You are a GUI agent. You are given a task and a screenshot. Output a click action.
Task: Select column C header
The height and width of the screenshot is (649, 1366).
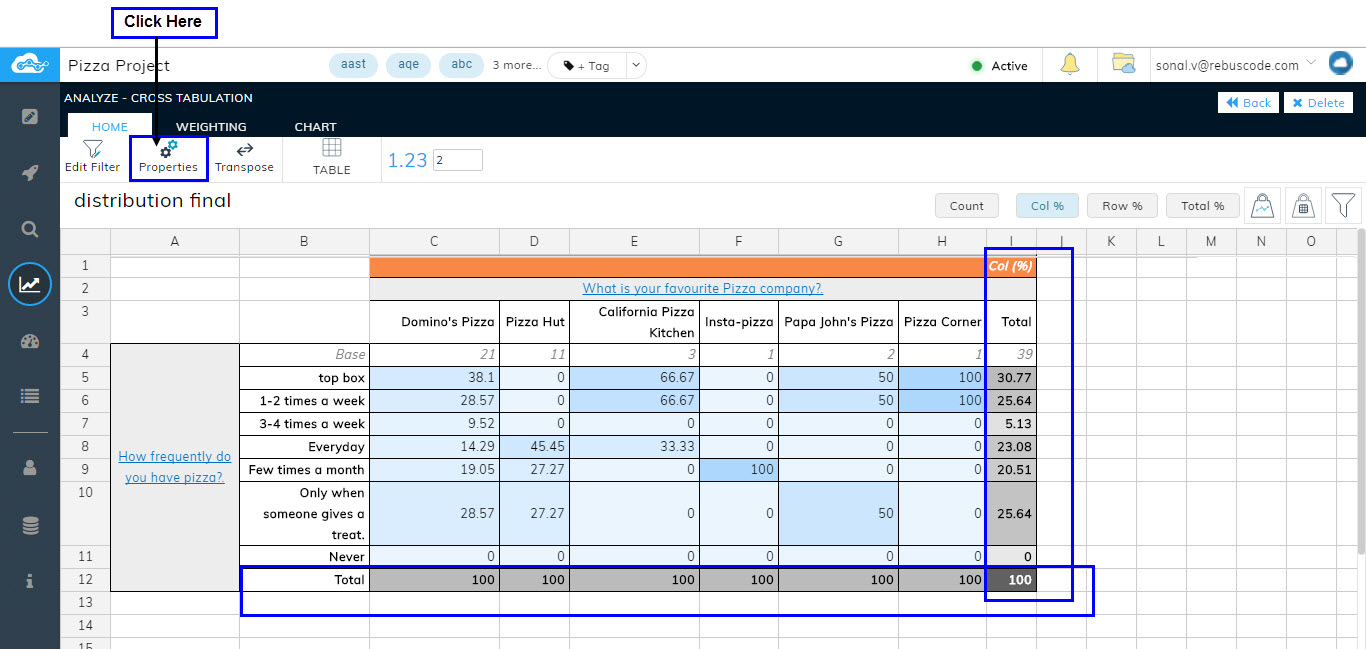pos(434,241)
